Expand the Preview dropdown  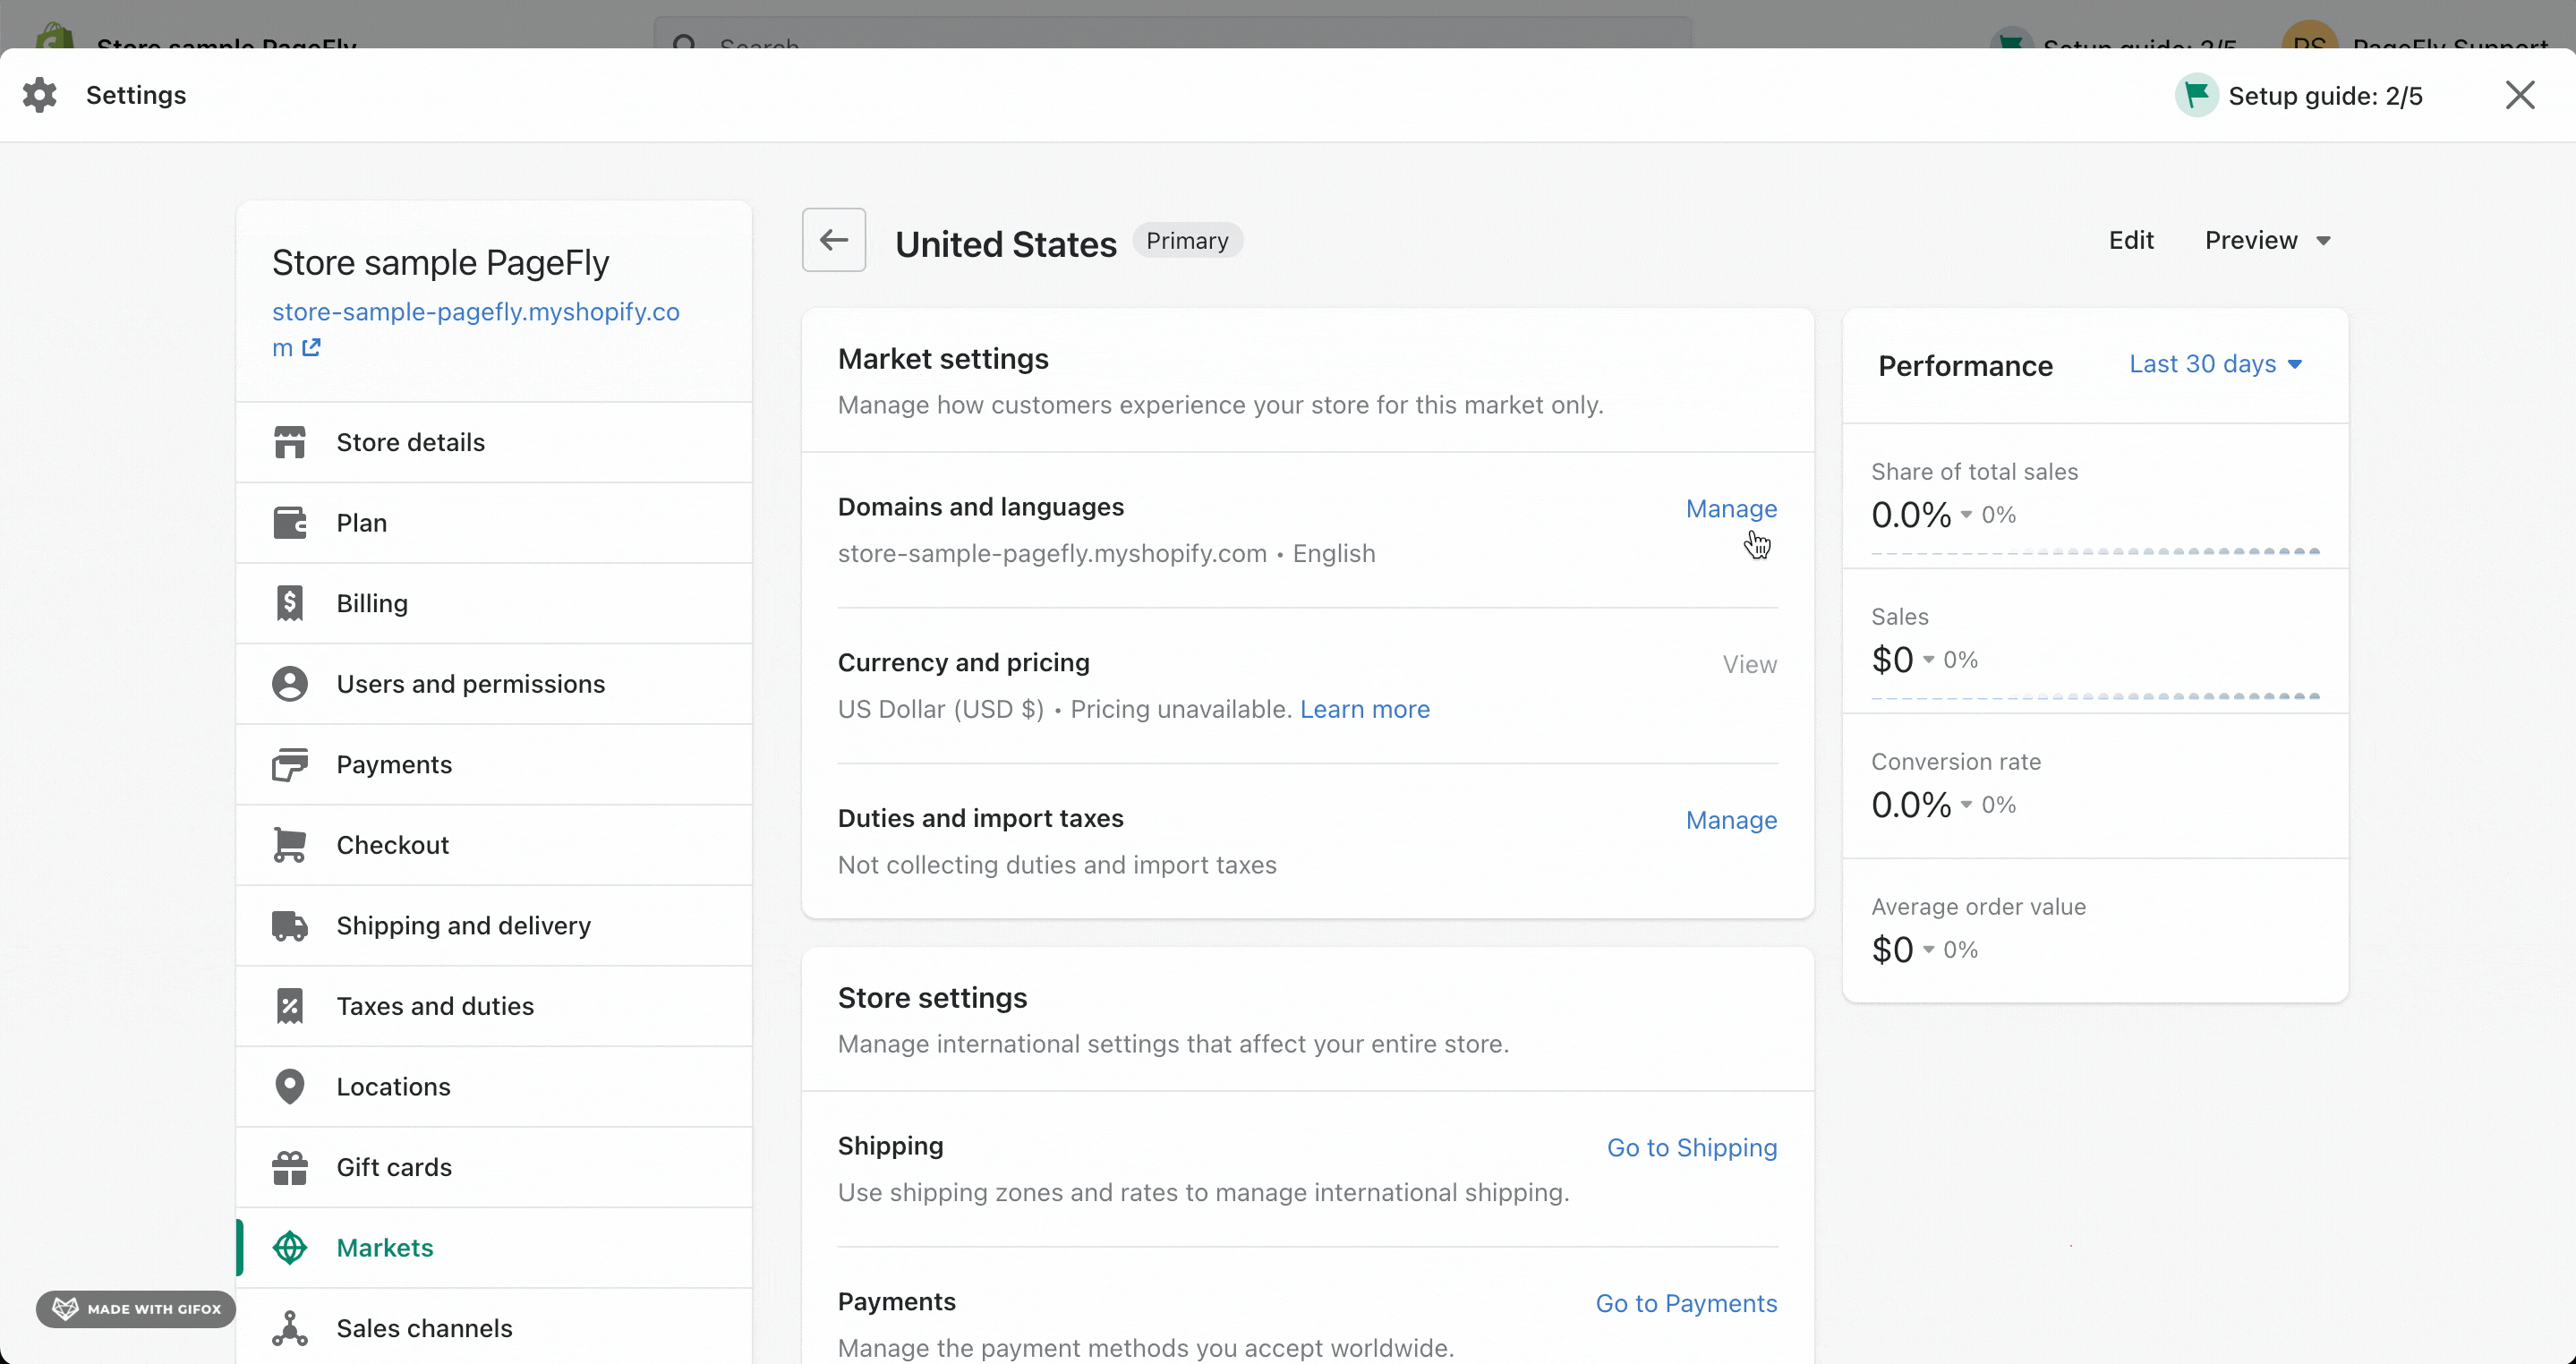click(2267, 240)
